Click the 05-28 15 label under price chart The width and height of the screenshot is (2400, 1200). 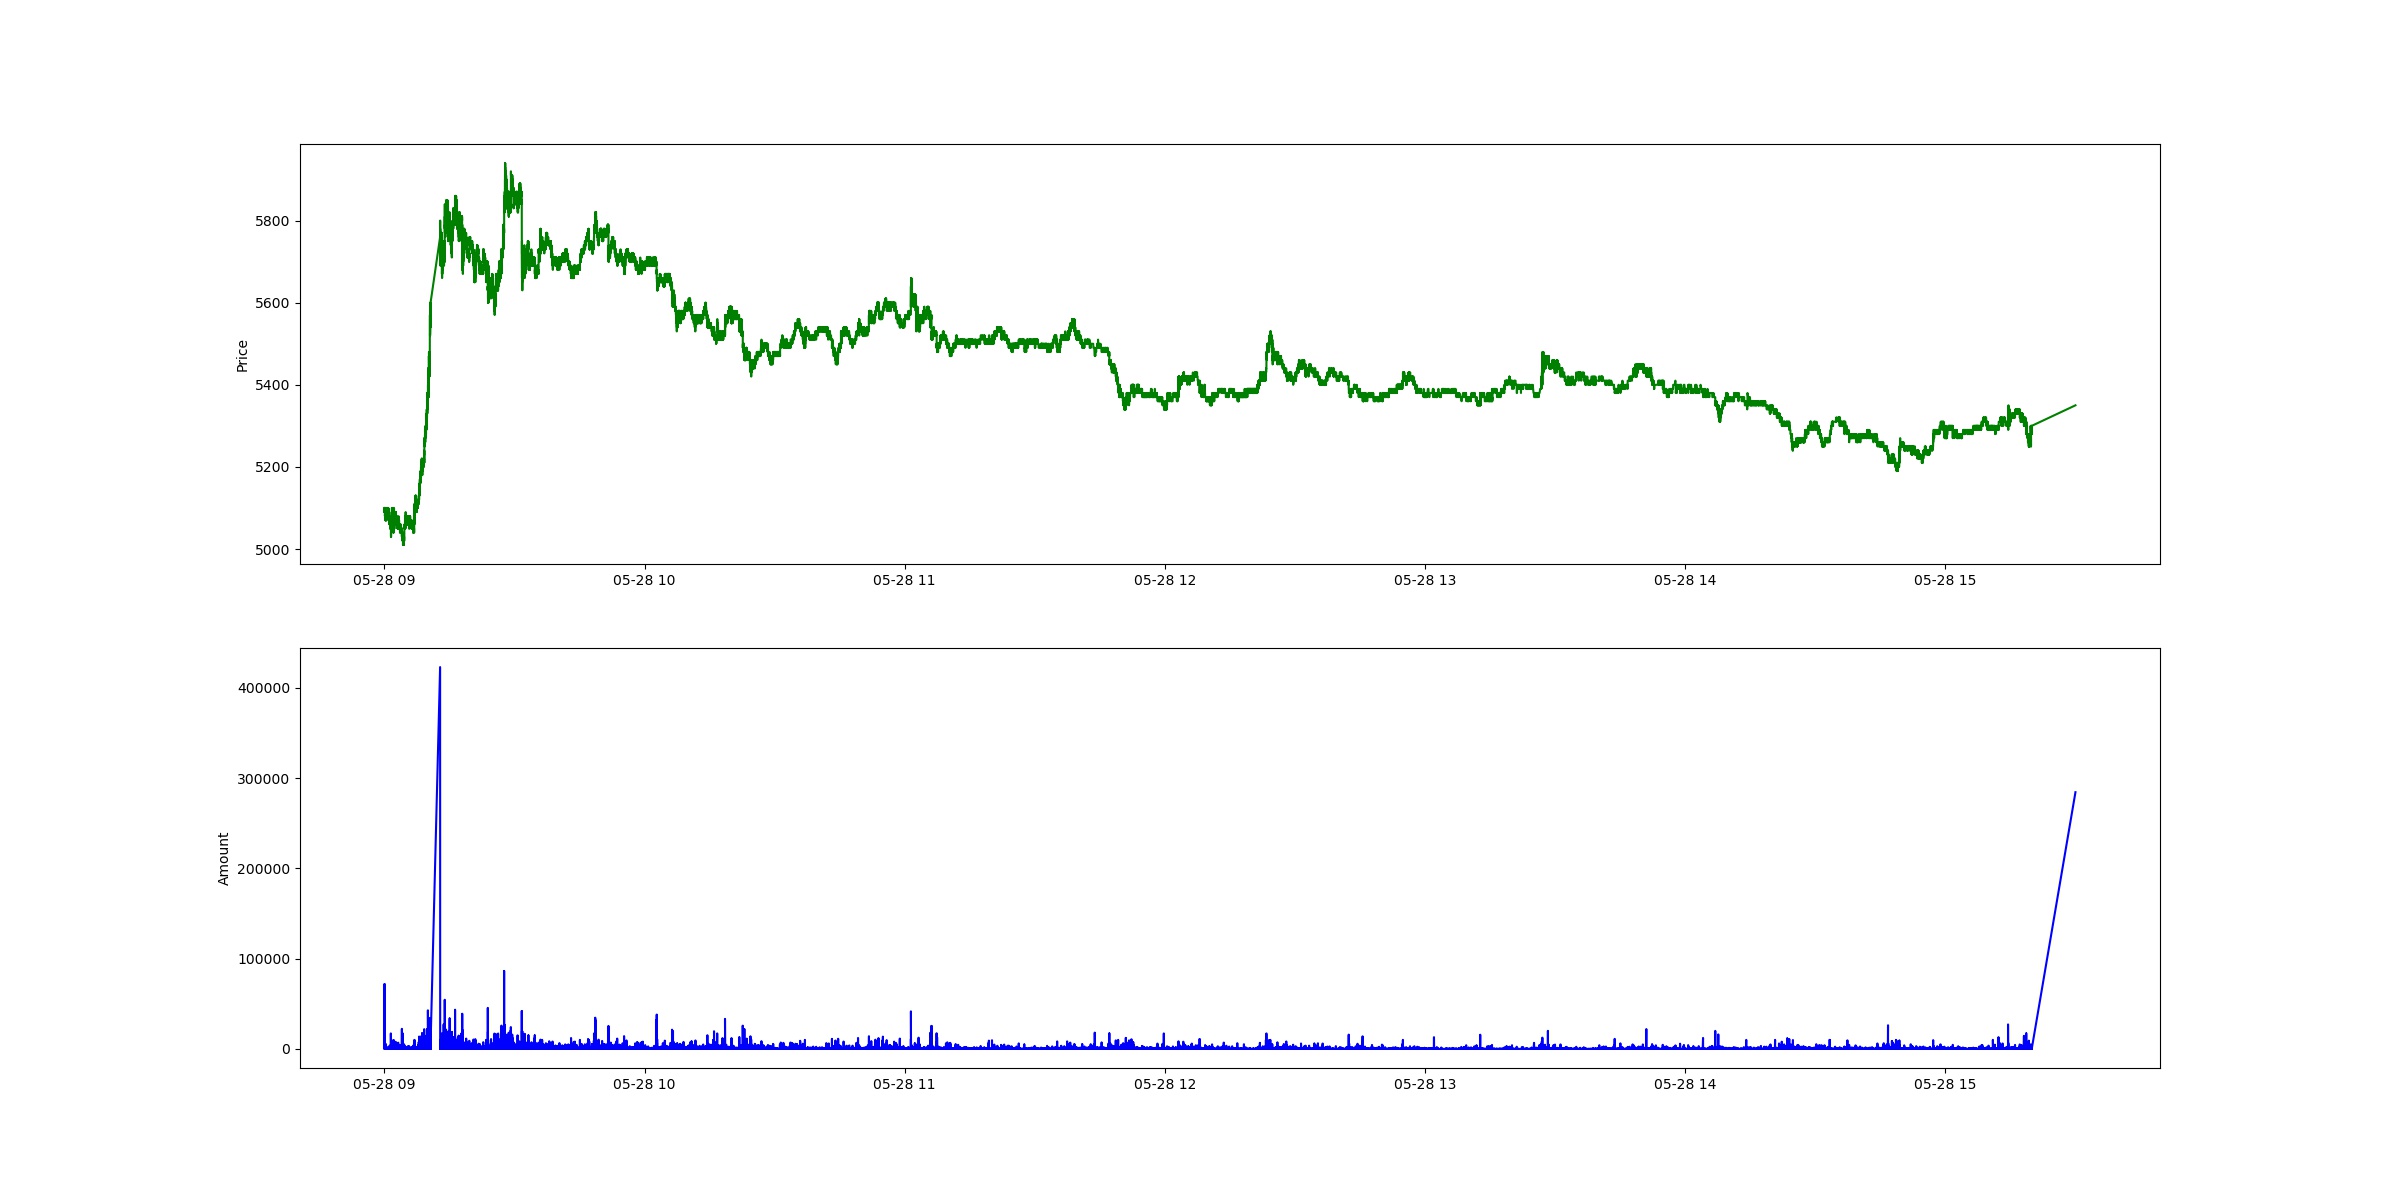(x=1945, y=580)
